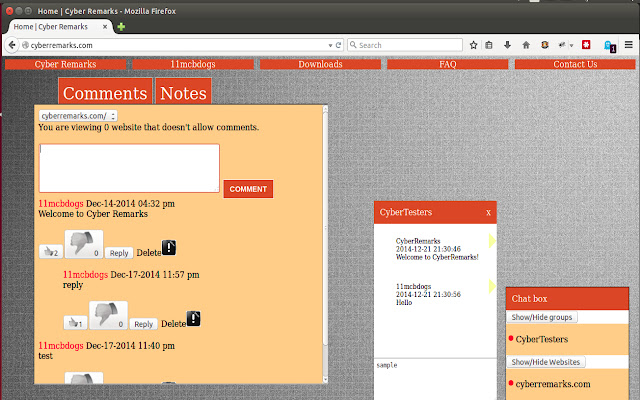
Task: Click the report exclamation icon on the welcome comment
Action: click(170, 247)
